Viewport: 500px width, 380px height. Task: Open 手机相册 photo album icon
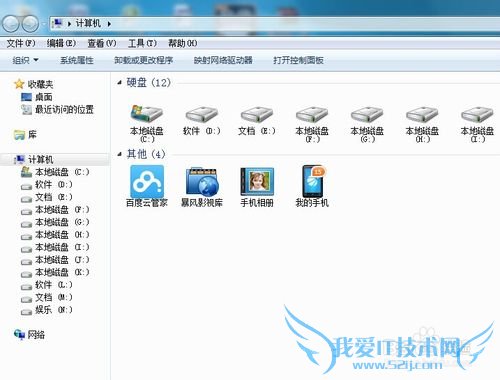257,182
